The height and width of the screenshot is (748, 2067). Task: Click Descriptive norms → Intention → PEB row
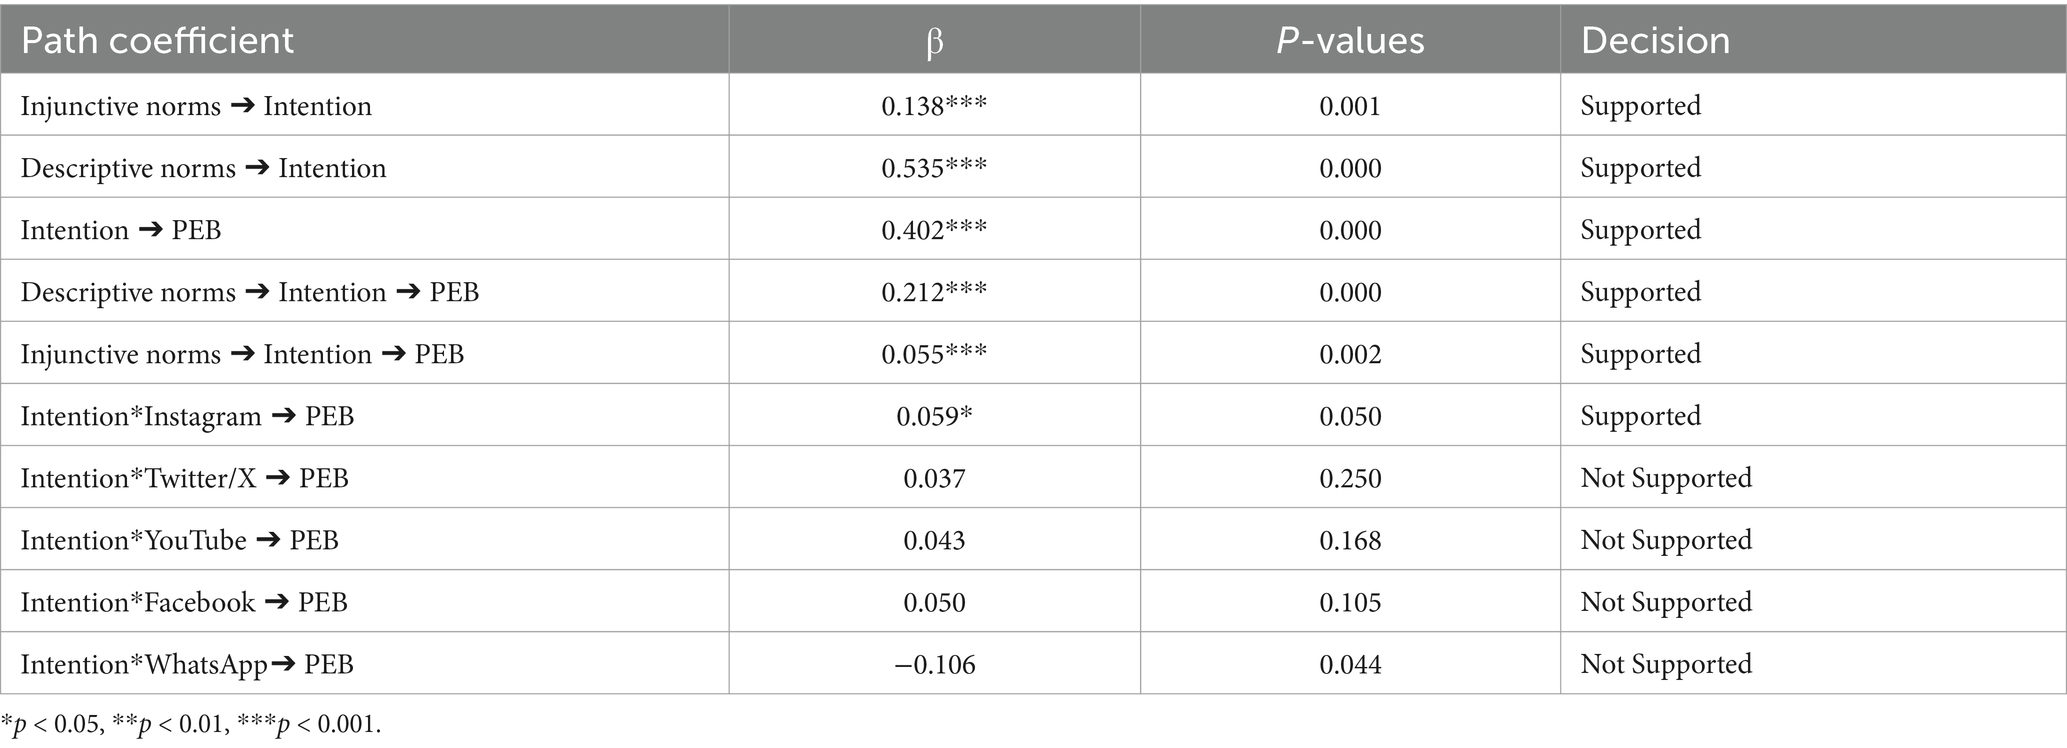click(x=250, y=292)
